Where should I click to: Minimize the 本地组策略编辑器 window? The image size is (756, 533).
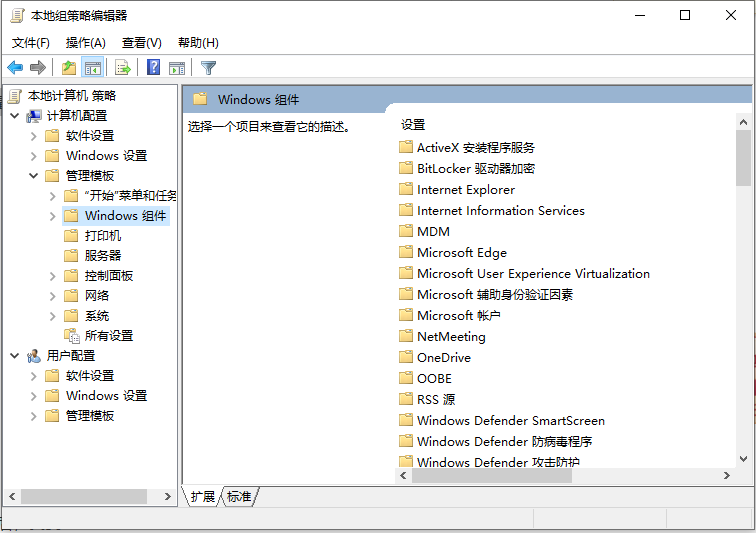[x=640, y=15]
